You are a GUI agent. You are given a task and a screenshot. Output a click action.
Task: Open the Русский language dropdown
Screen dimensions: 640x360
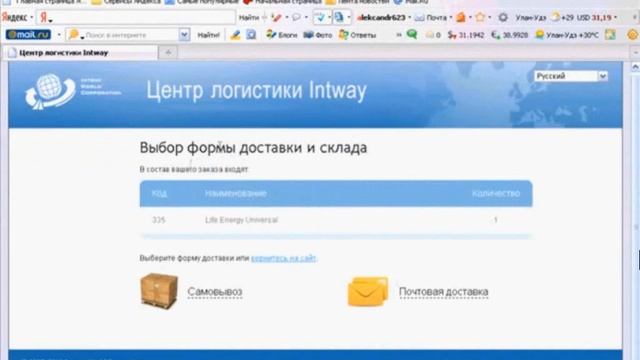(x=571, y=76)
